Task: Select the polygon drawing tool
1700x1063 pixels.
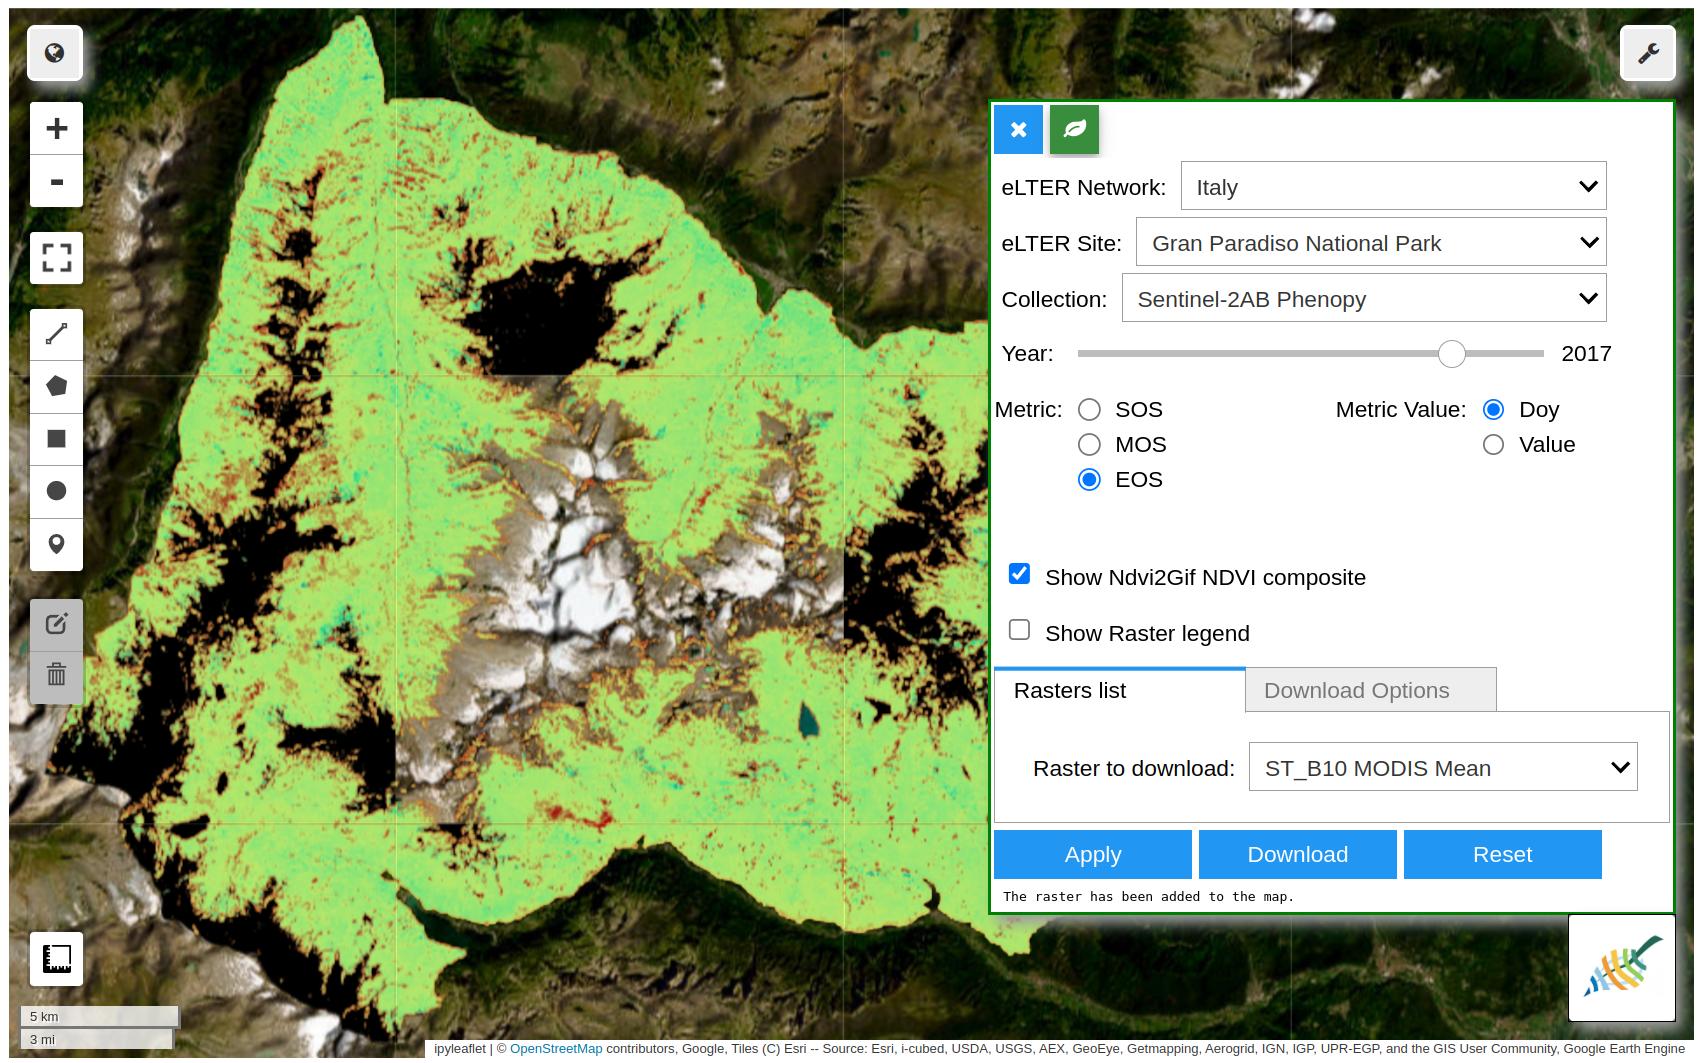Action: pos(56,386)
